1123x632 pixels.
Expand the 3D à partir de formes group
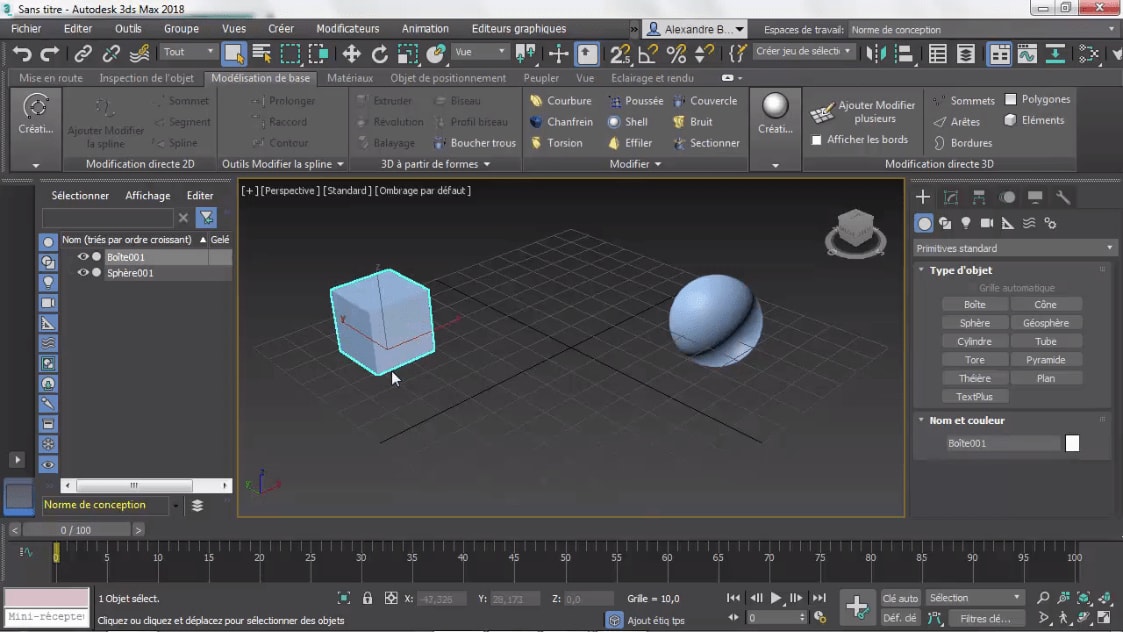coord(435,164)
